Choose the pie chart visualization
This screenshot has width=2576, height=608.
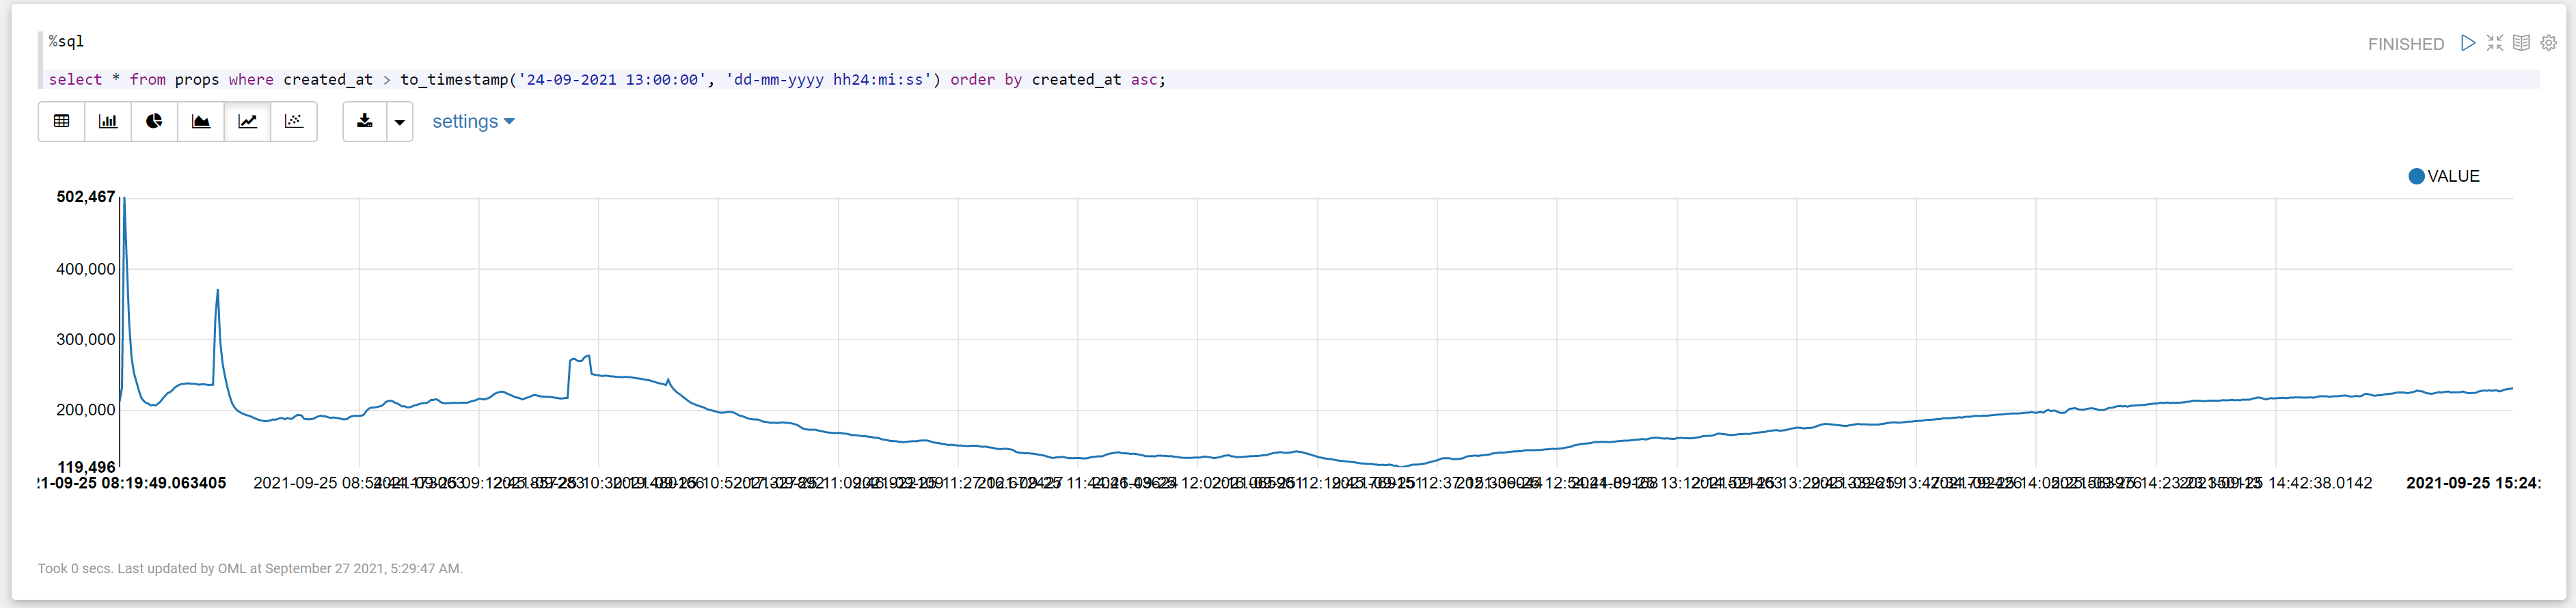point(154,121)
